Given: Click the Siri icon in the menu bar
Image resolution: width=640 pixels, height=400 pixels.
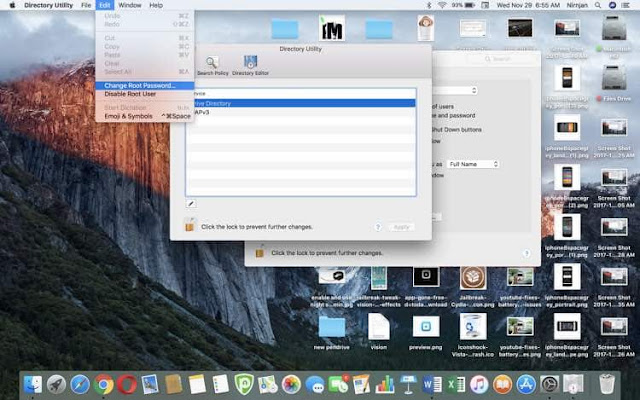Looking at the screenshot, I should point(612,5).
